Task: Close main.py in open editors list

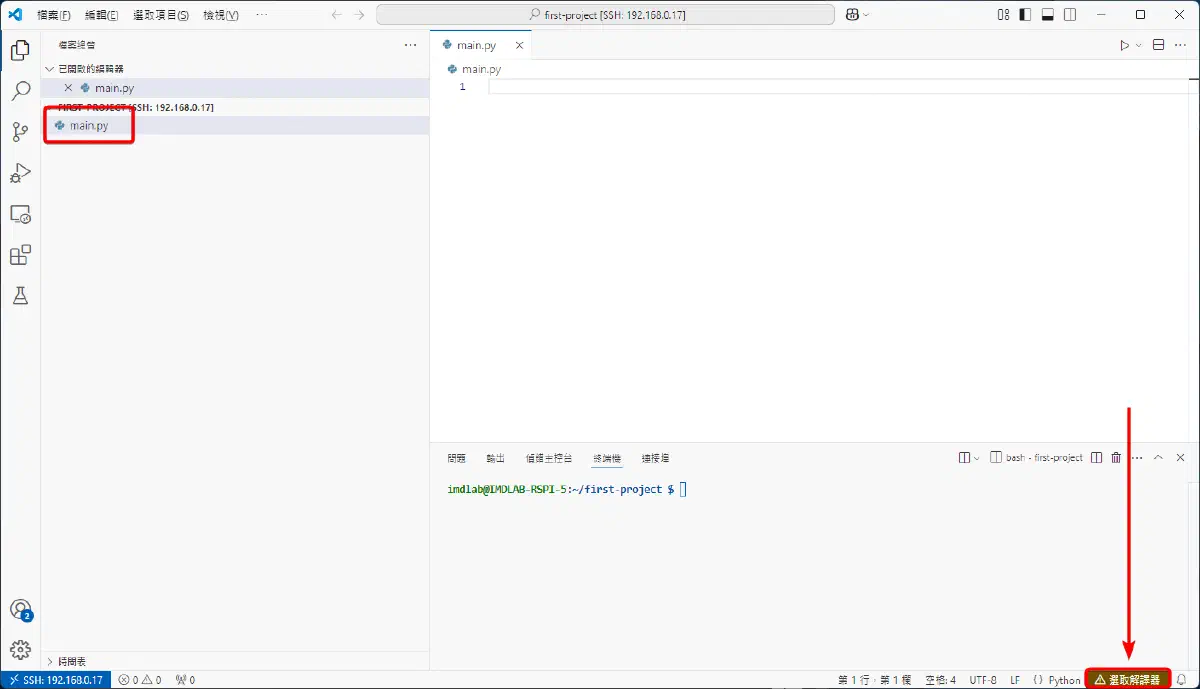Action: pyautogui.click(x=68, y=88)
